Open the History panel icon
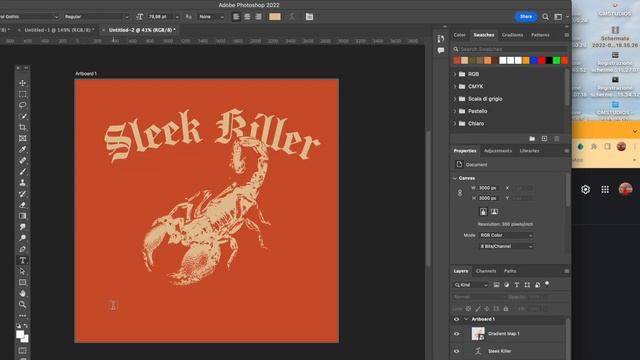This screenshot has width=640, height=360. [441, 39]
